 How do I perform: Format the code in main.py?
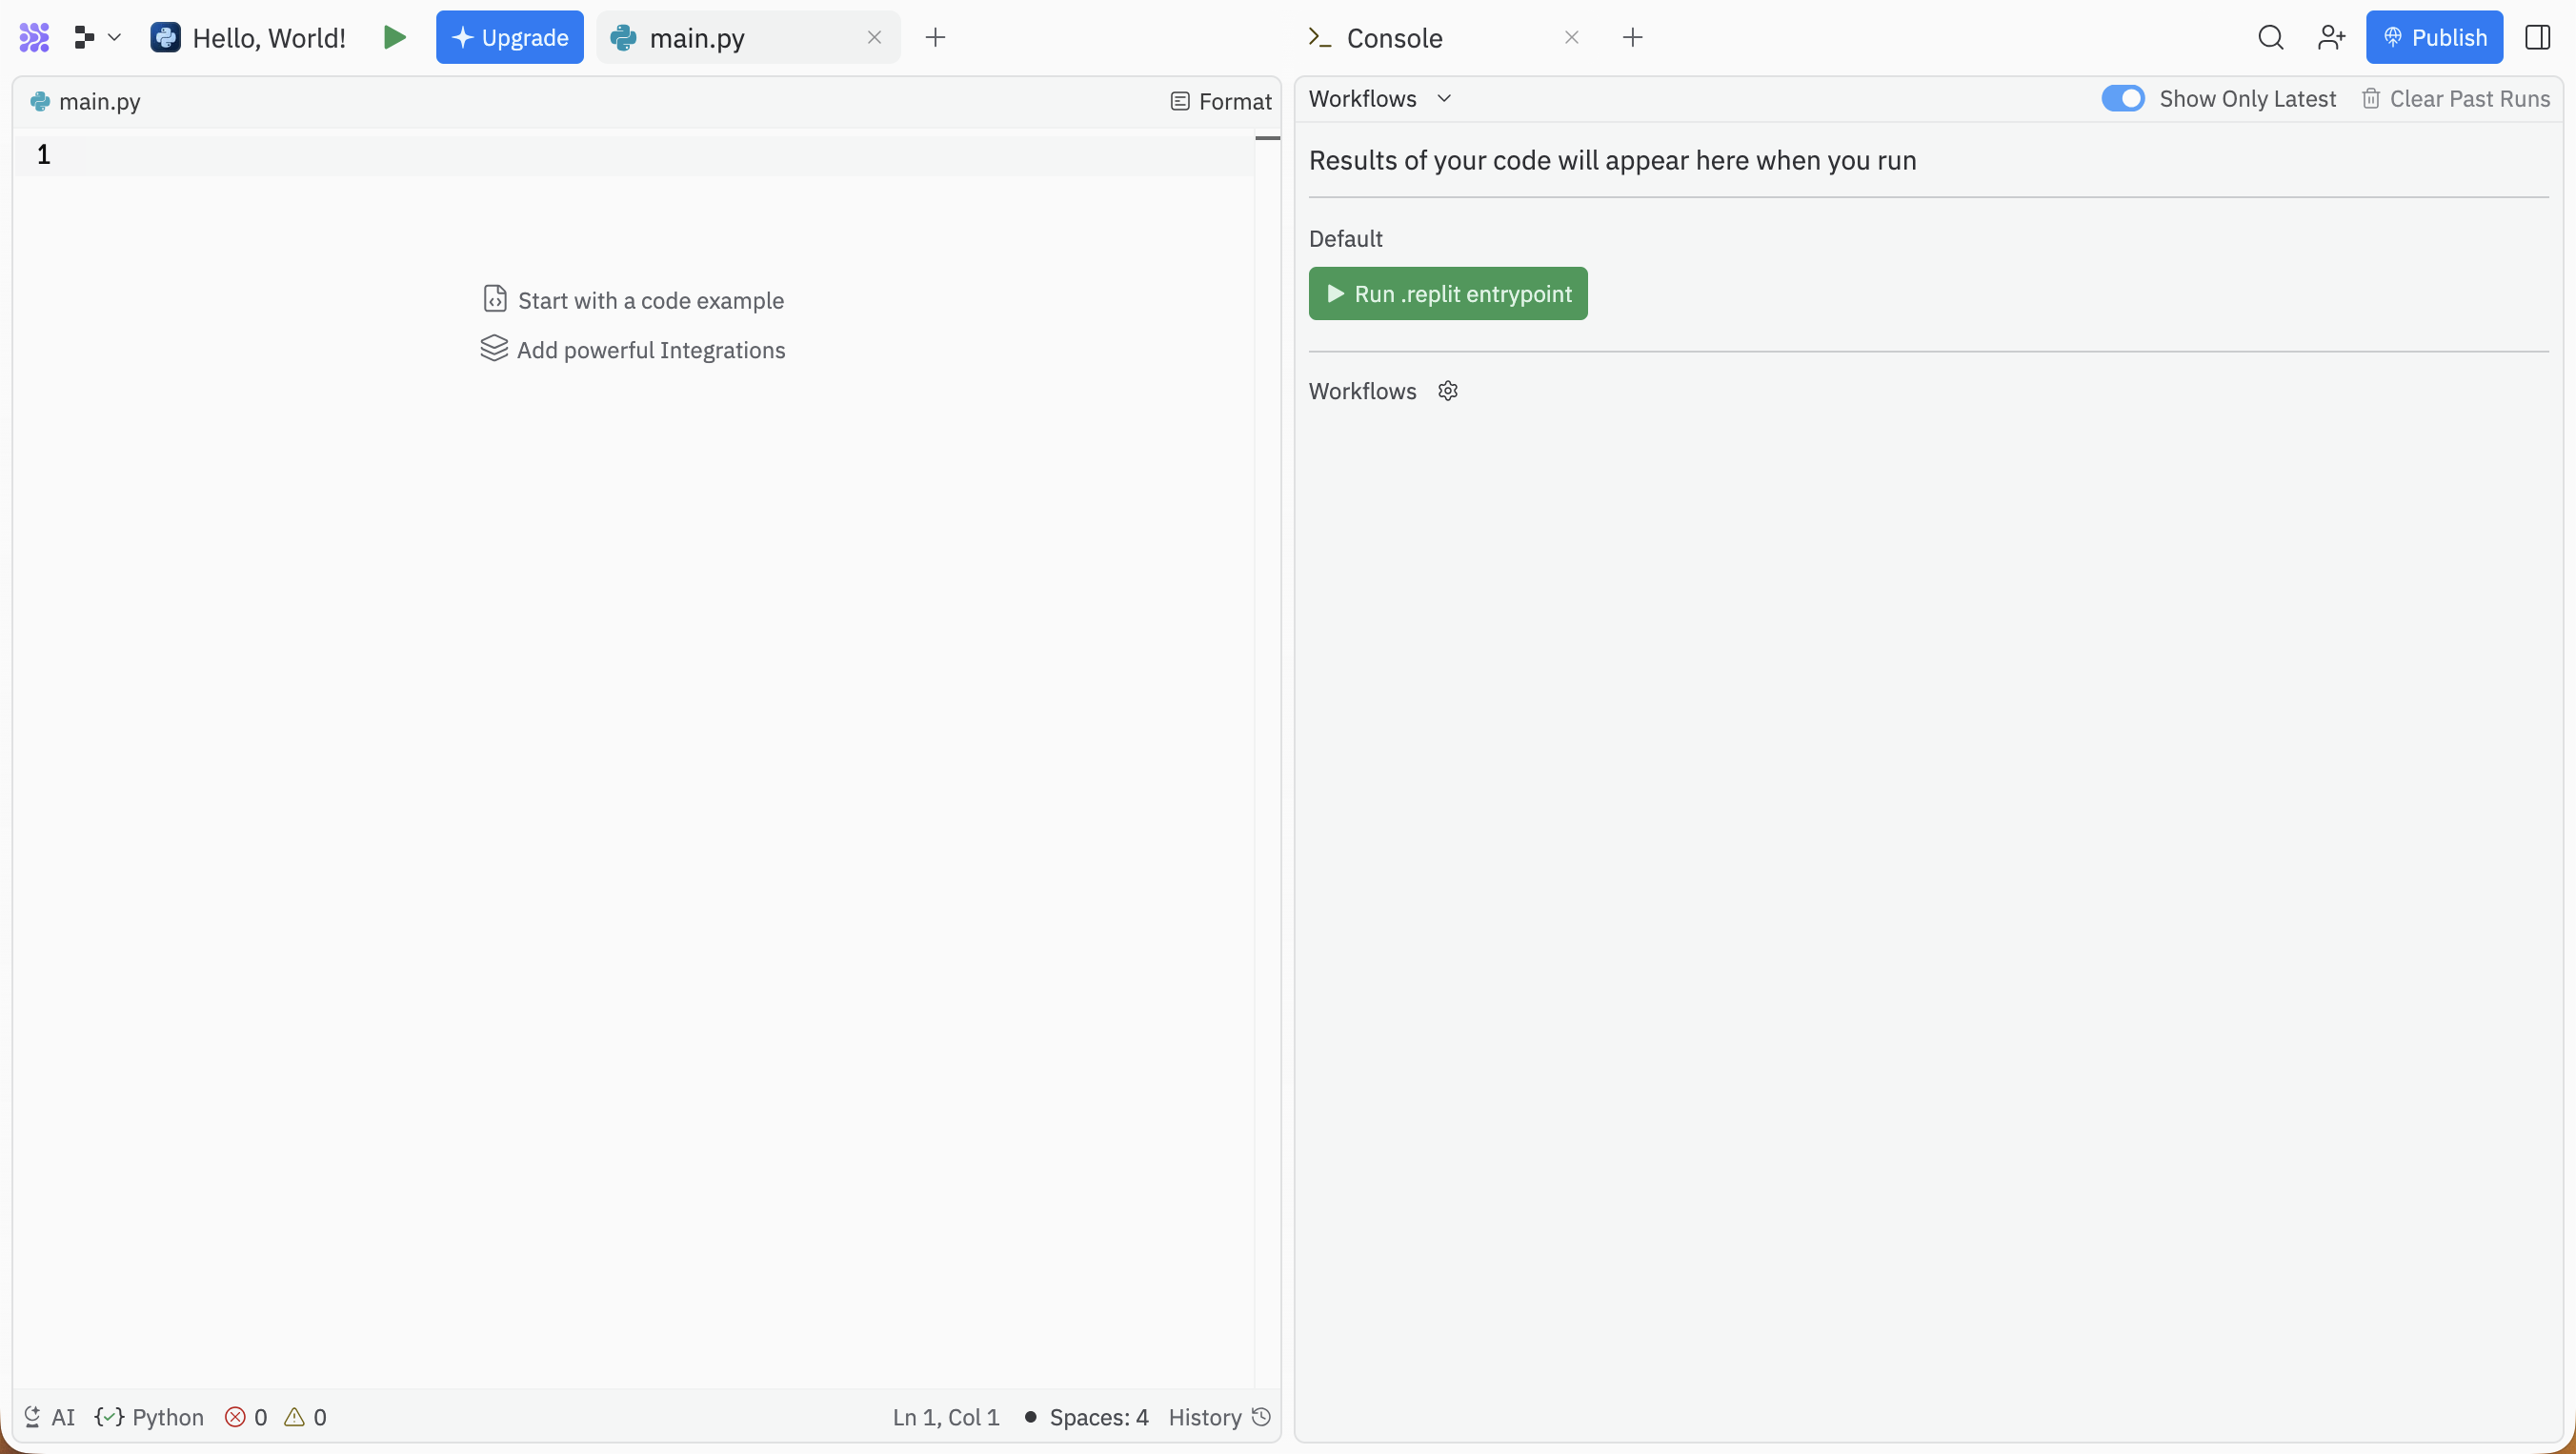click(x=1221, y=101)
